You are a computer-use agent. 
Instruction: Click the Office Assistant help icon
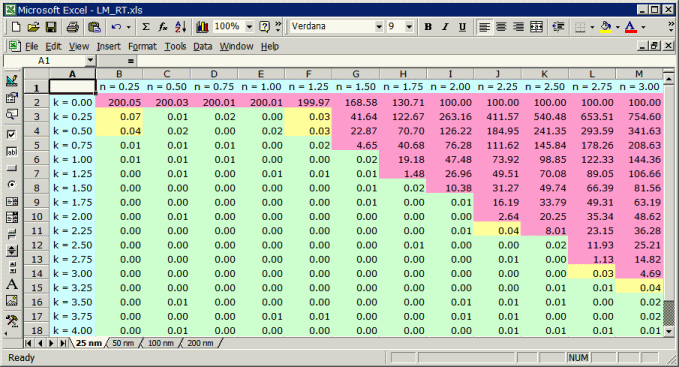(264, 27)
